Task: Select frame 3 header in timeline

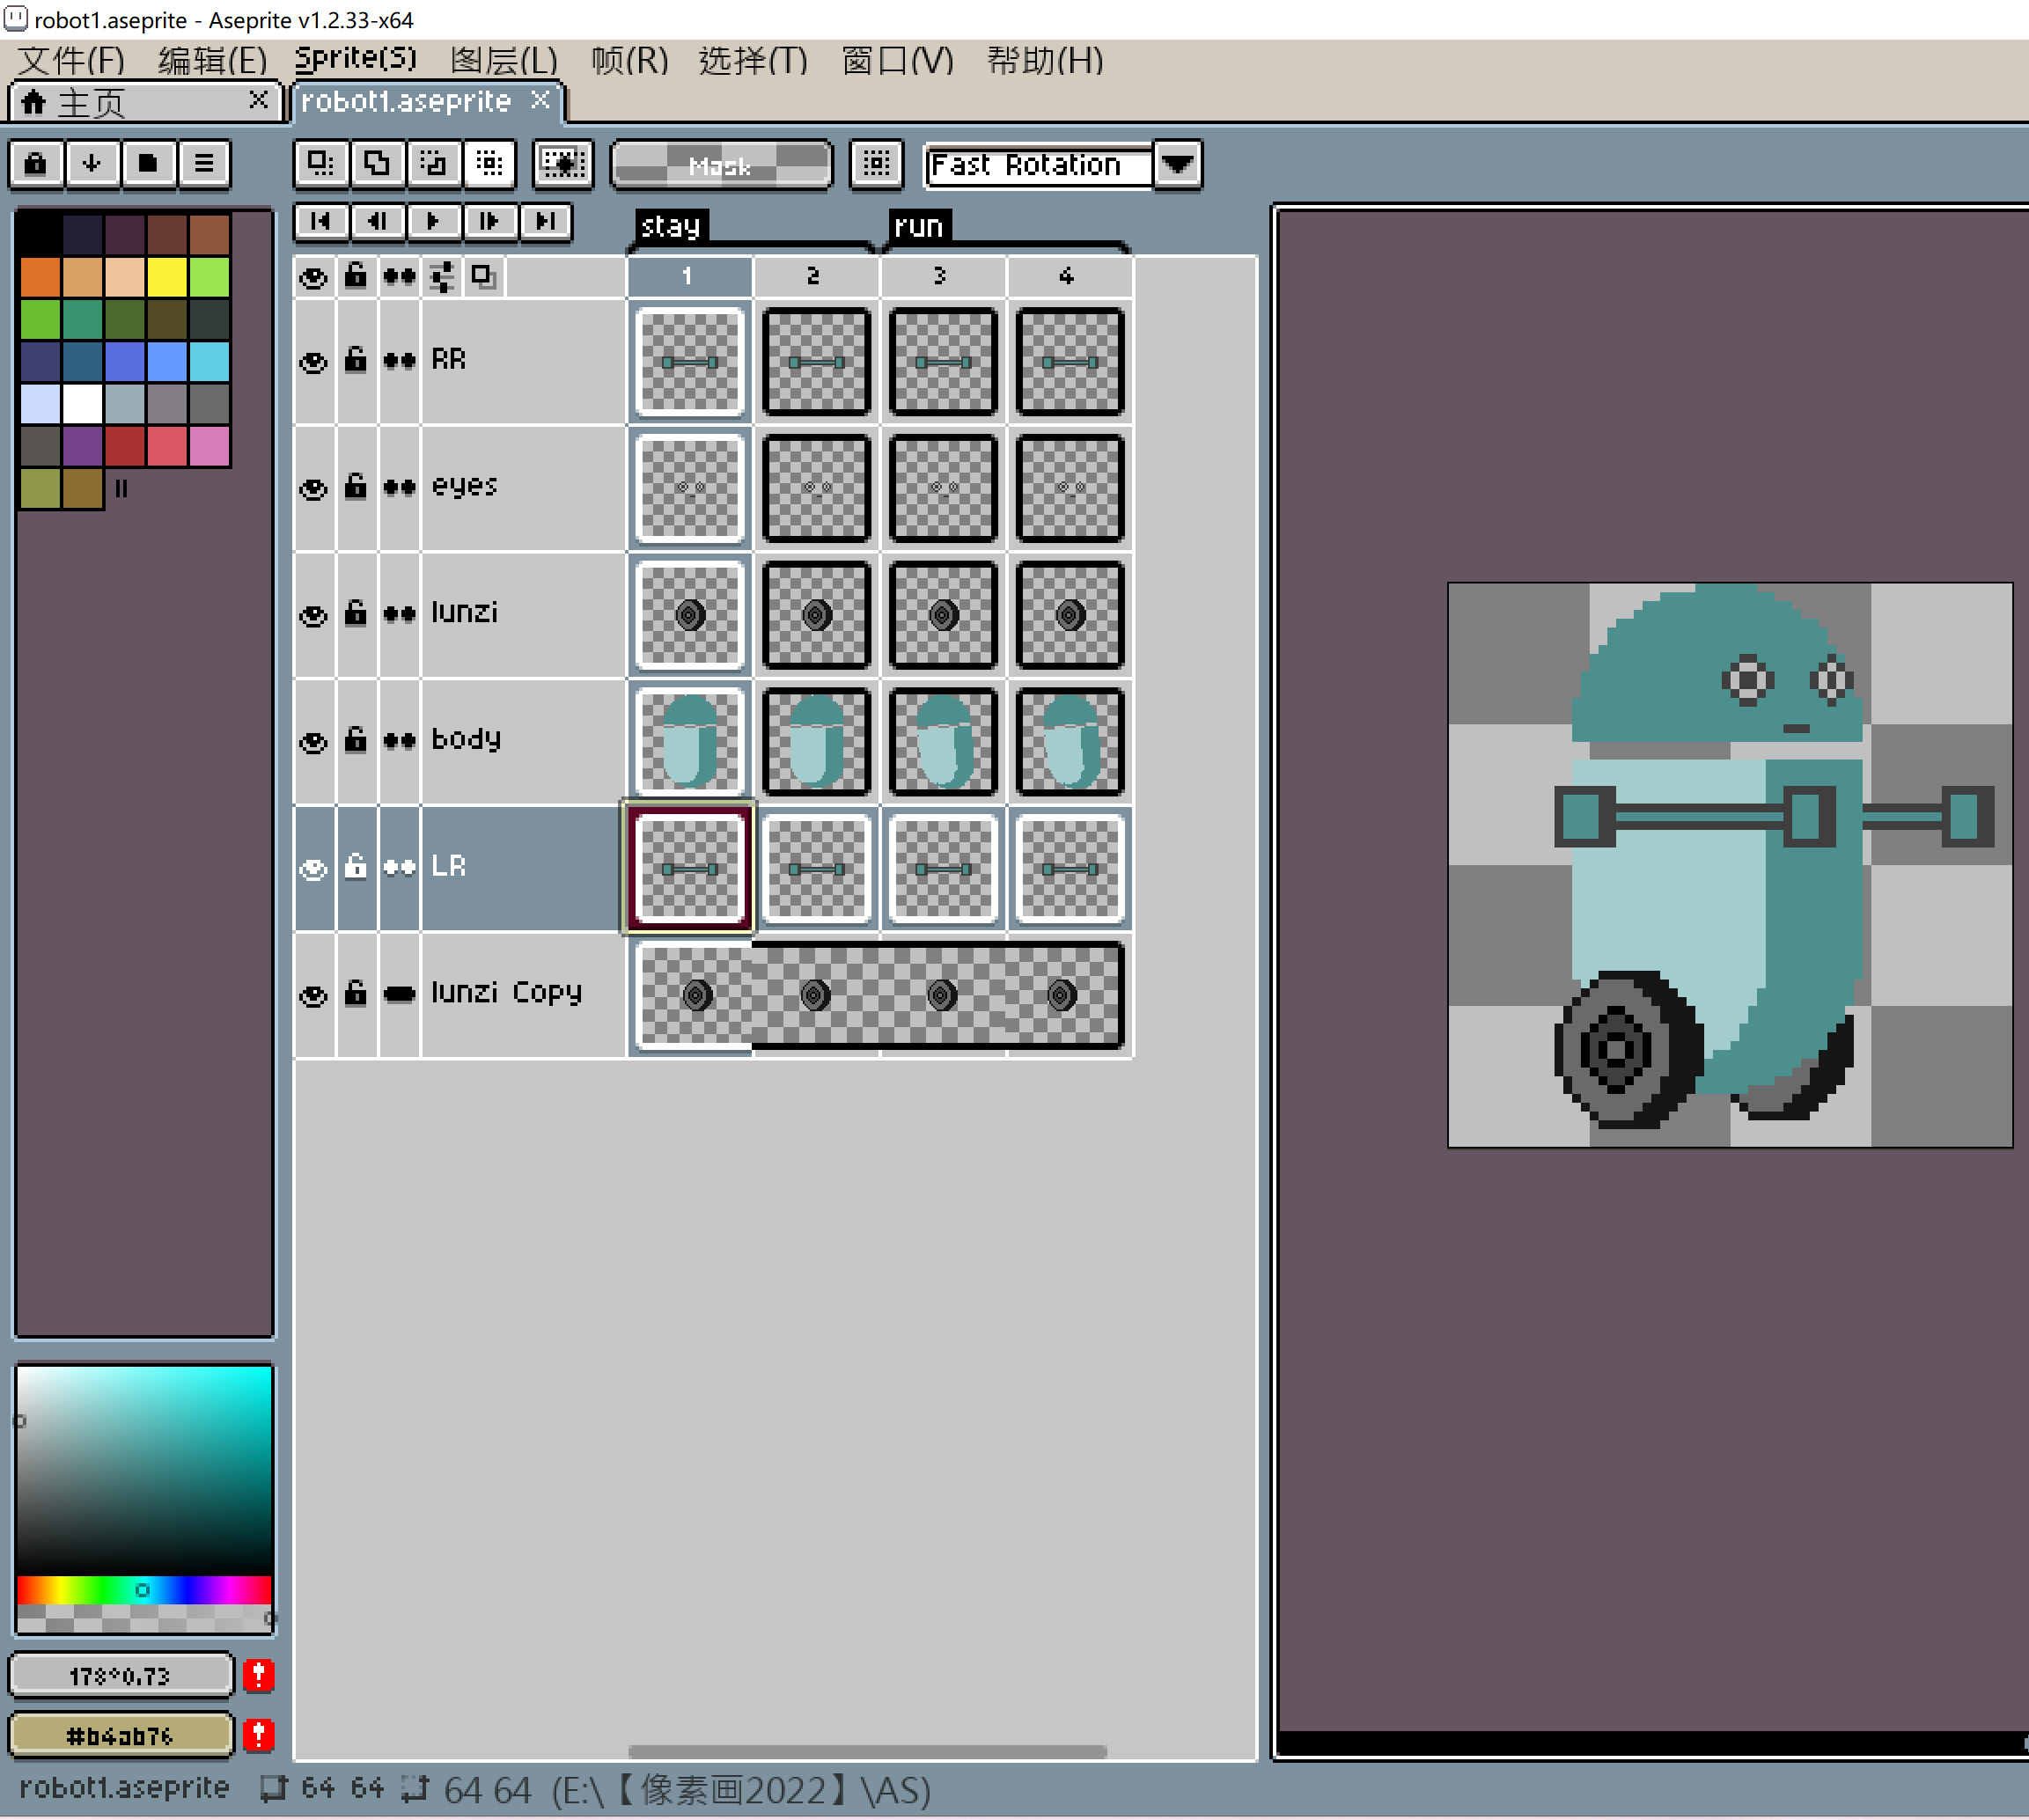Action: pyautogui.click(x=940, y=276)
